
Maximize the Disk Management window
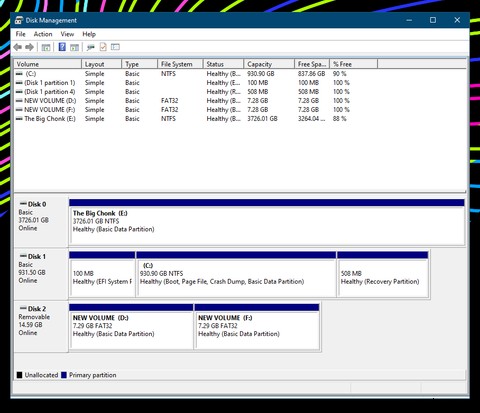tap(433, 20)
